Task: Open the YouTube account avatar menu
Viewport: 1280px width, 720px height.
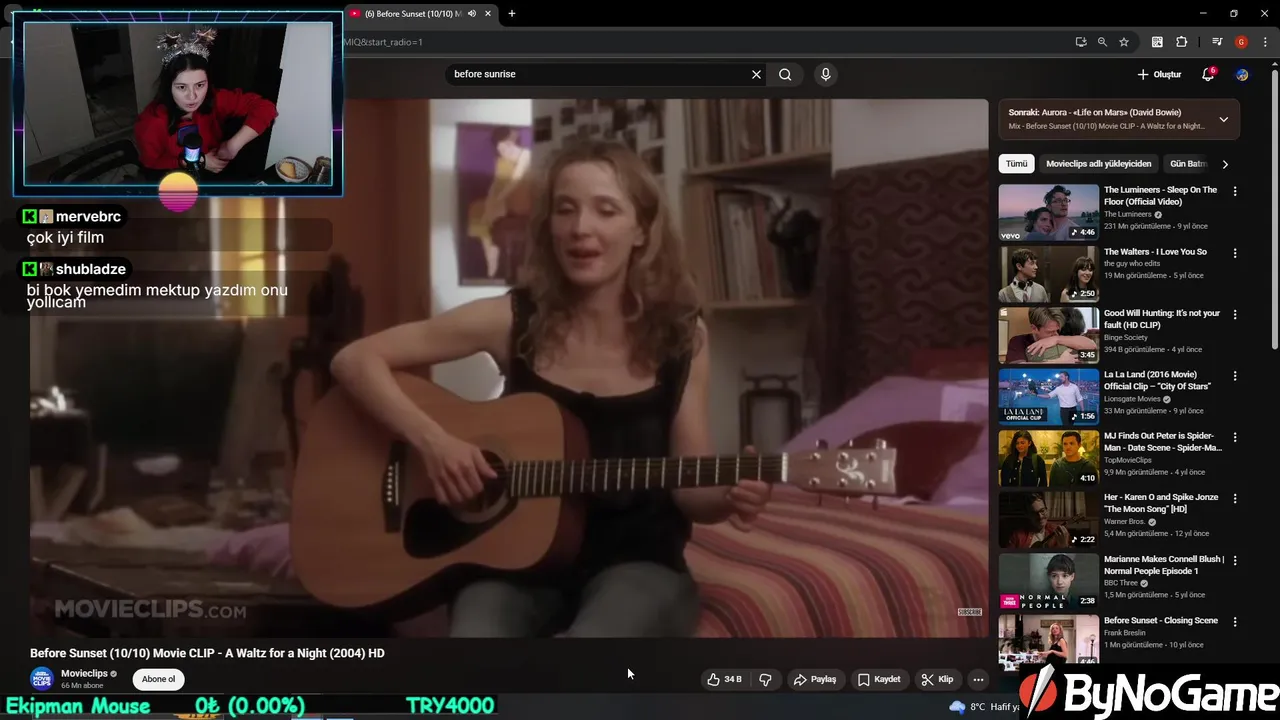Action: click(1242, 74)
